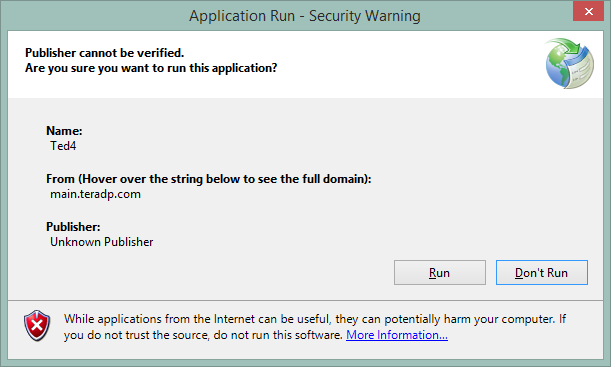Click the main.teradp.com domain string

95,194
